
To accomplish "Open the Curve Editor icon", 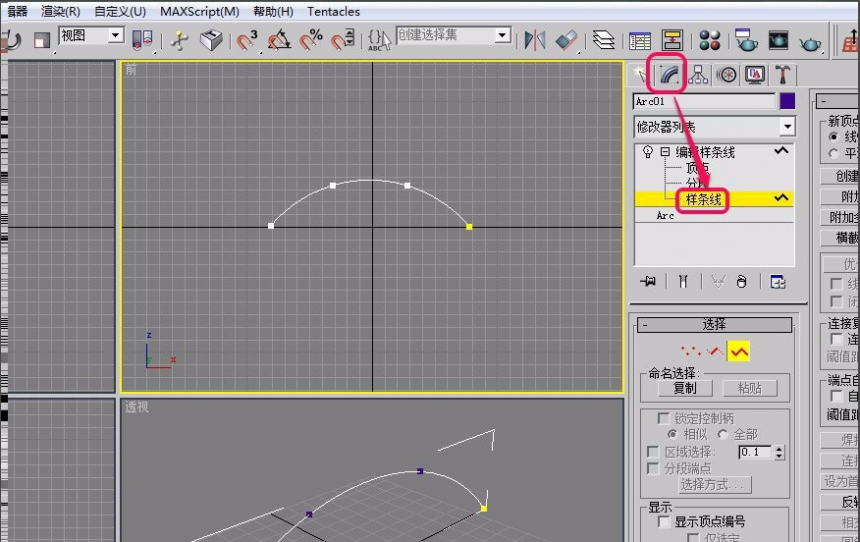I will (640, 41).
